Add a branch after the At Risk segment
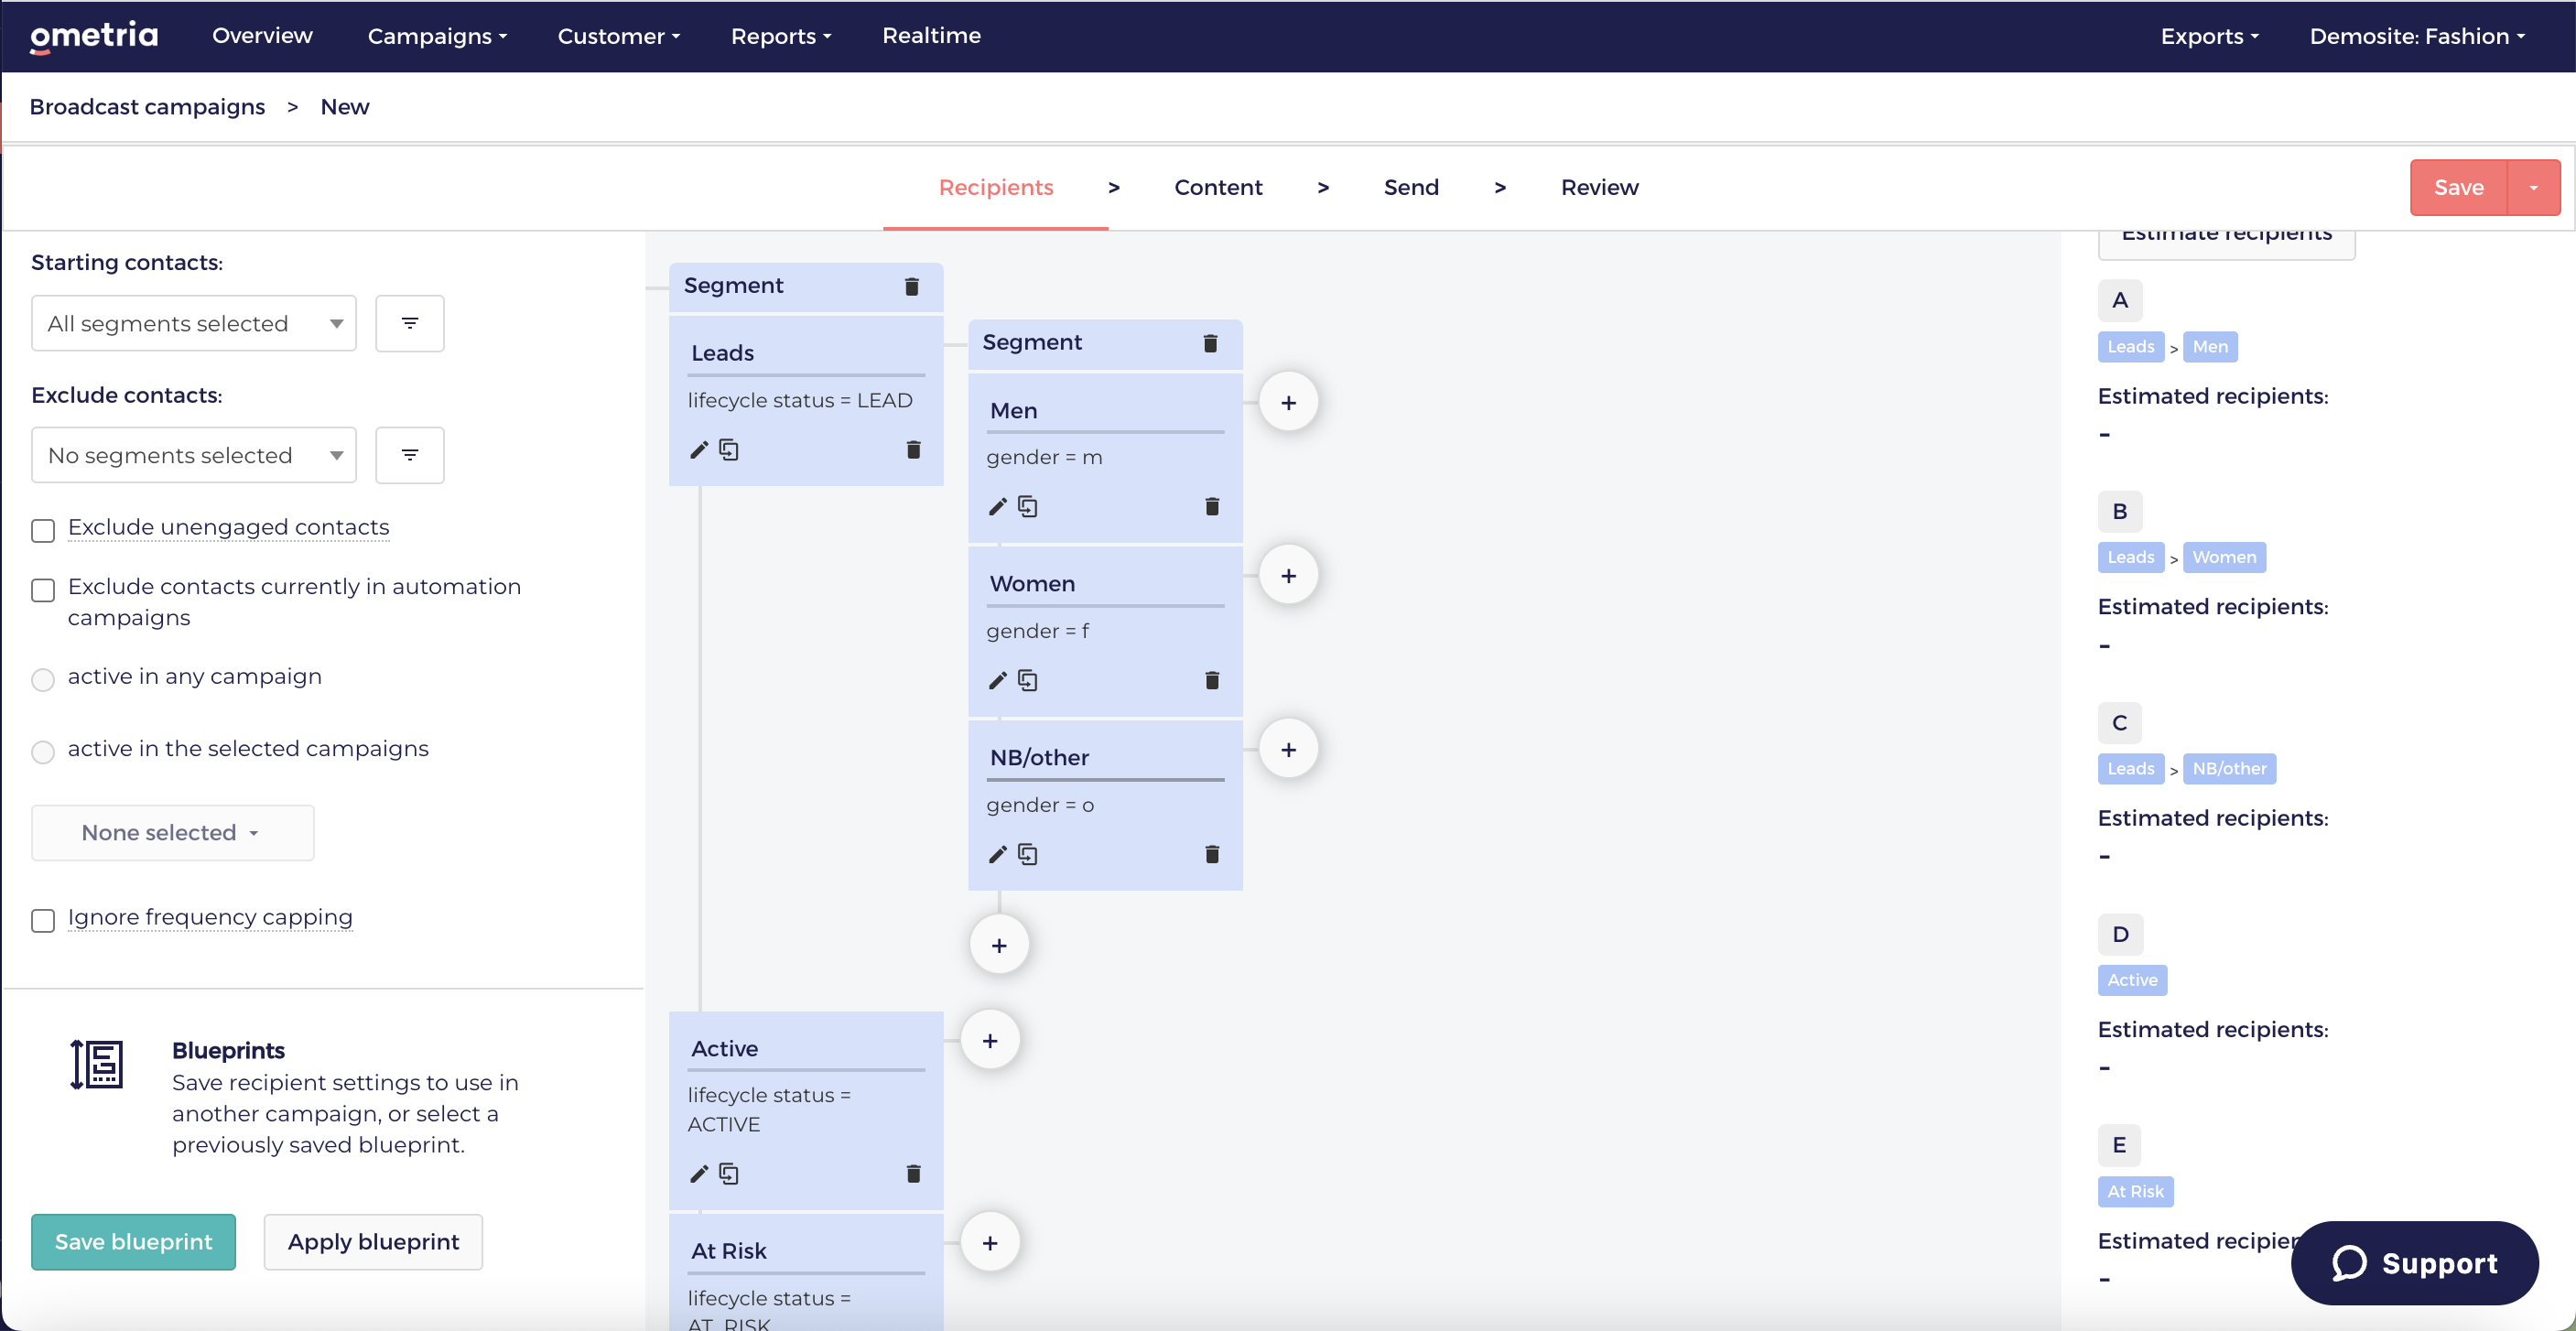Image resolution: width=2576 pixels, height=1331 pixels. pos(990,1243)
